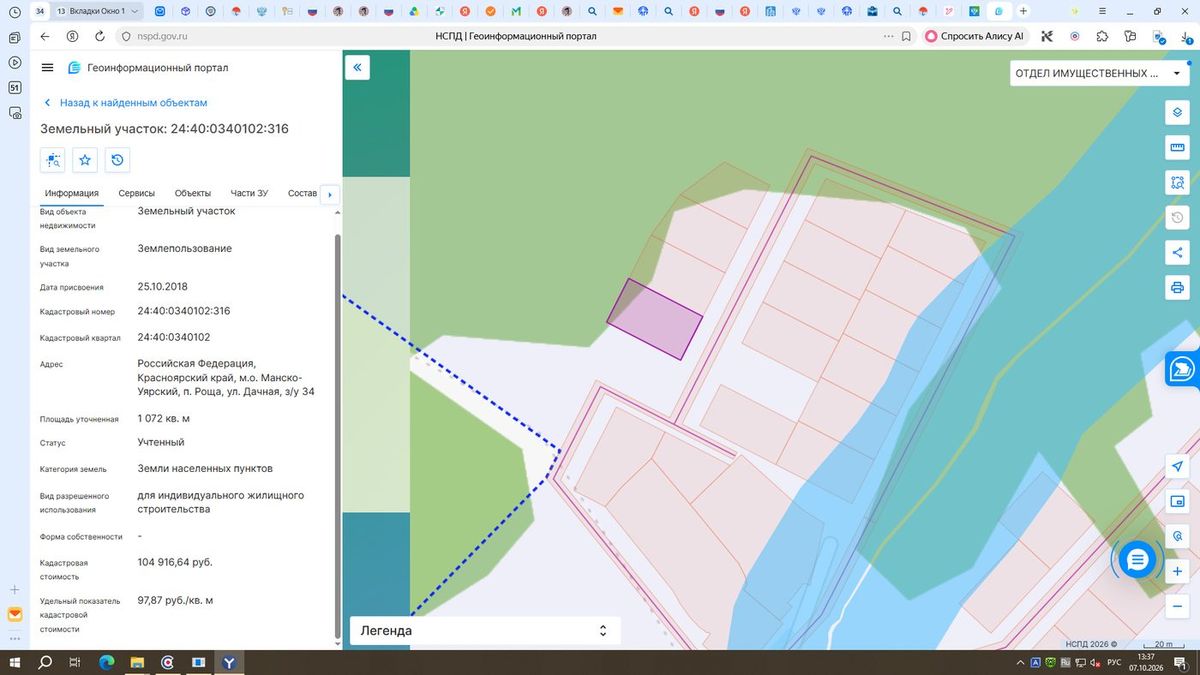Center map on my location

[x=1177, y=467]
